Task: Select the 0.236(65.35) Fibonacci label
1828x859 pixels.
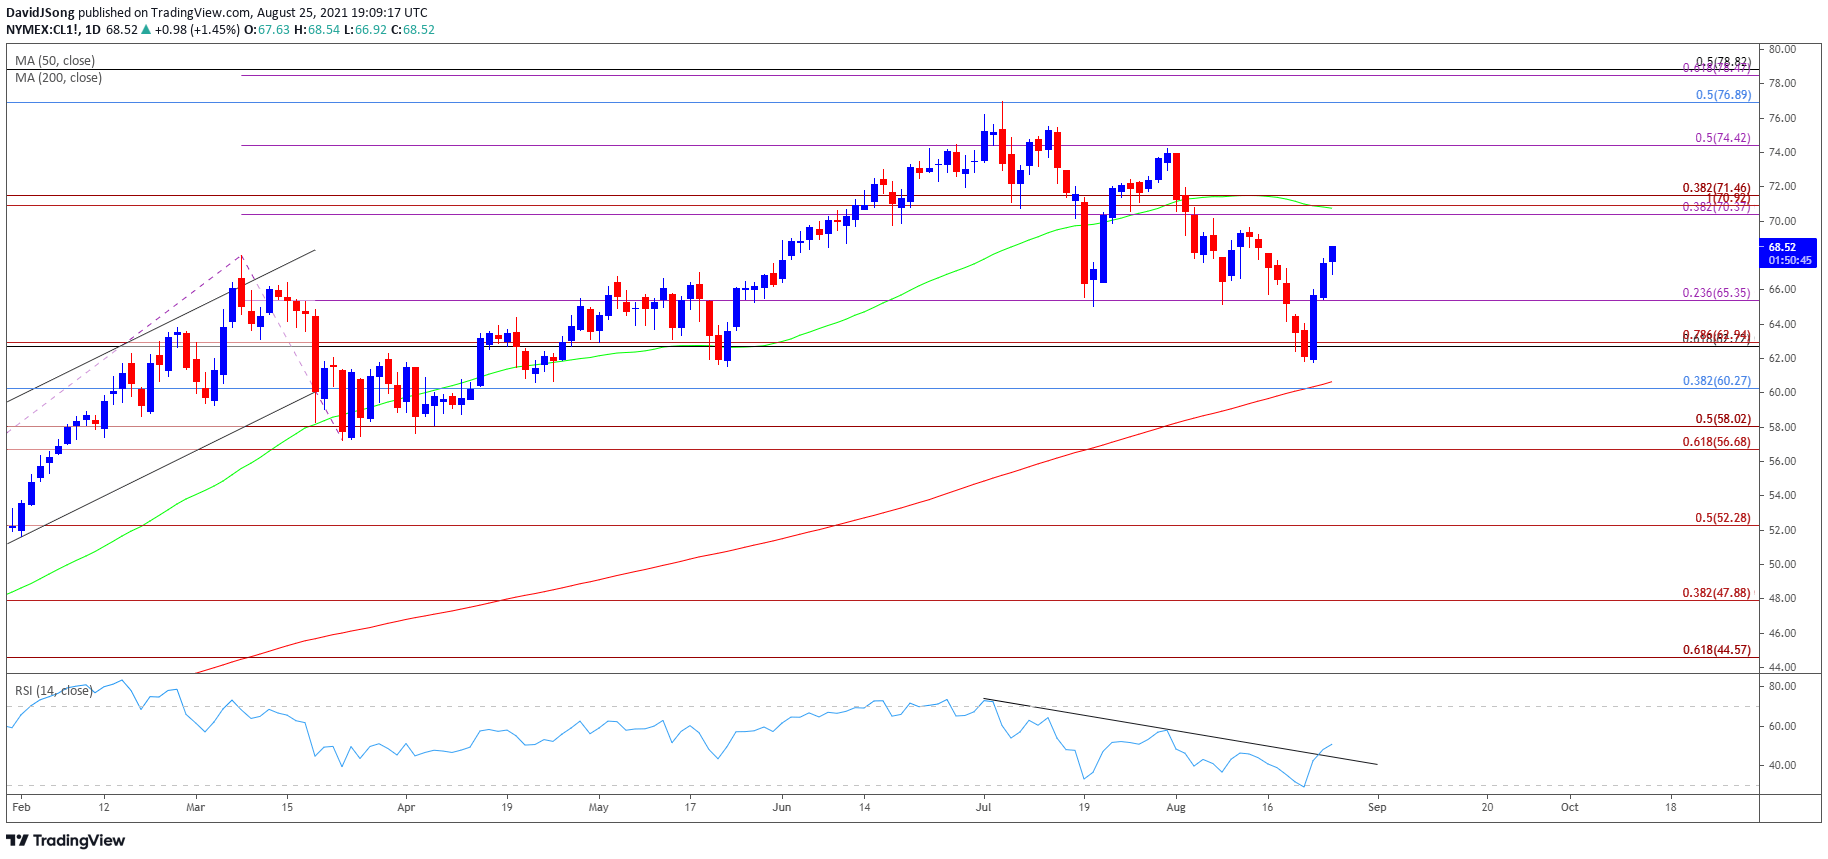Action: coord(1716,293)
